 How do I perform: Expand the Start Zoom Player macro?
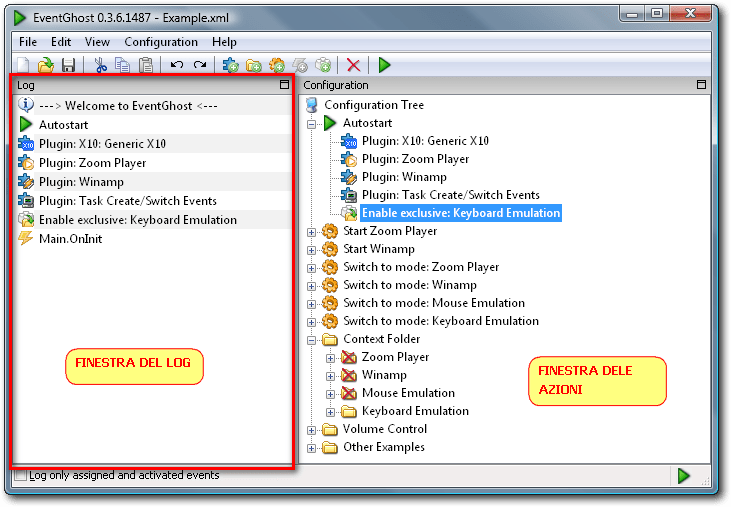pos(311,232)
